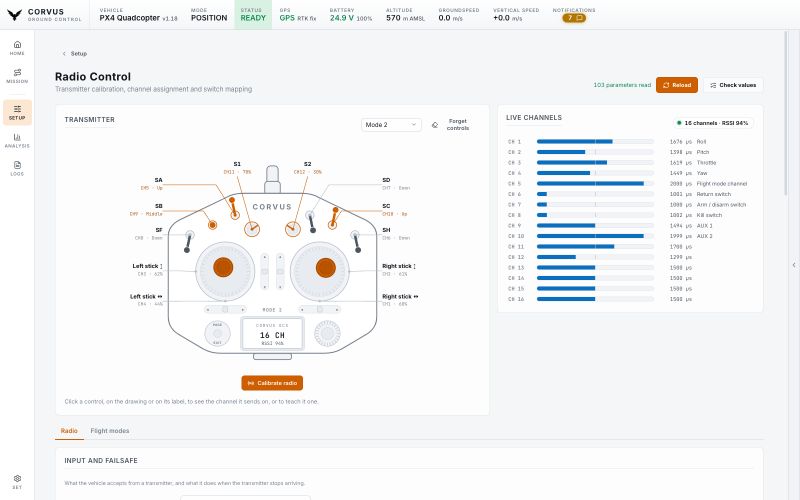Viewport: 800px width, 500px height.
Task: Click the CH 10 AUX 2 row
Action: point(630,236)
